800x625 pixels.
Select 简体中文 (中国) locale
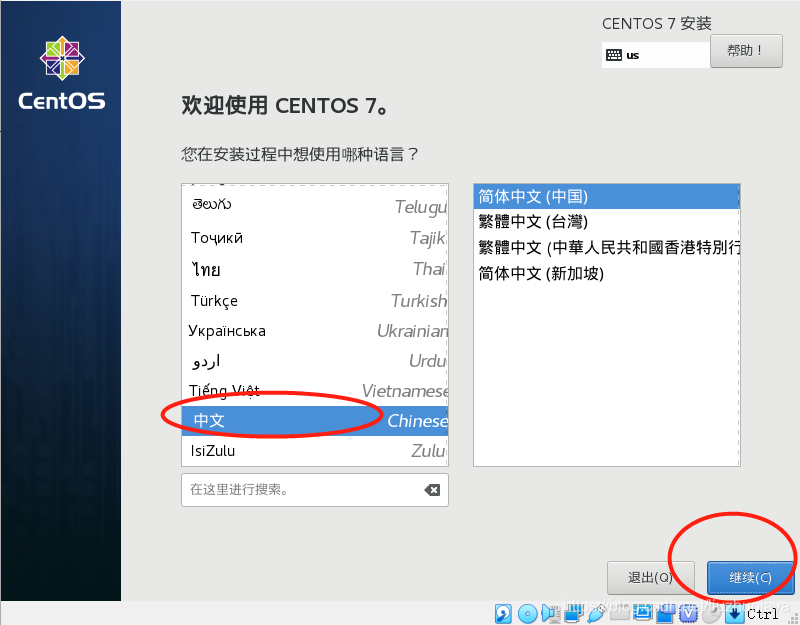pos(607,196)
